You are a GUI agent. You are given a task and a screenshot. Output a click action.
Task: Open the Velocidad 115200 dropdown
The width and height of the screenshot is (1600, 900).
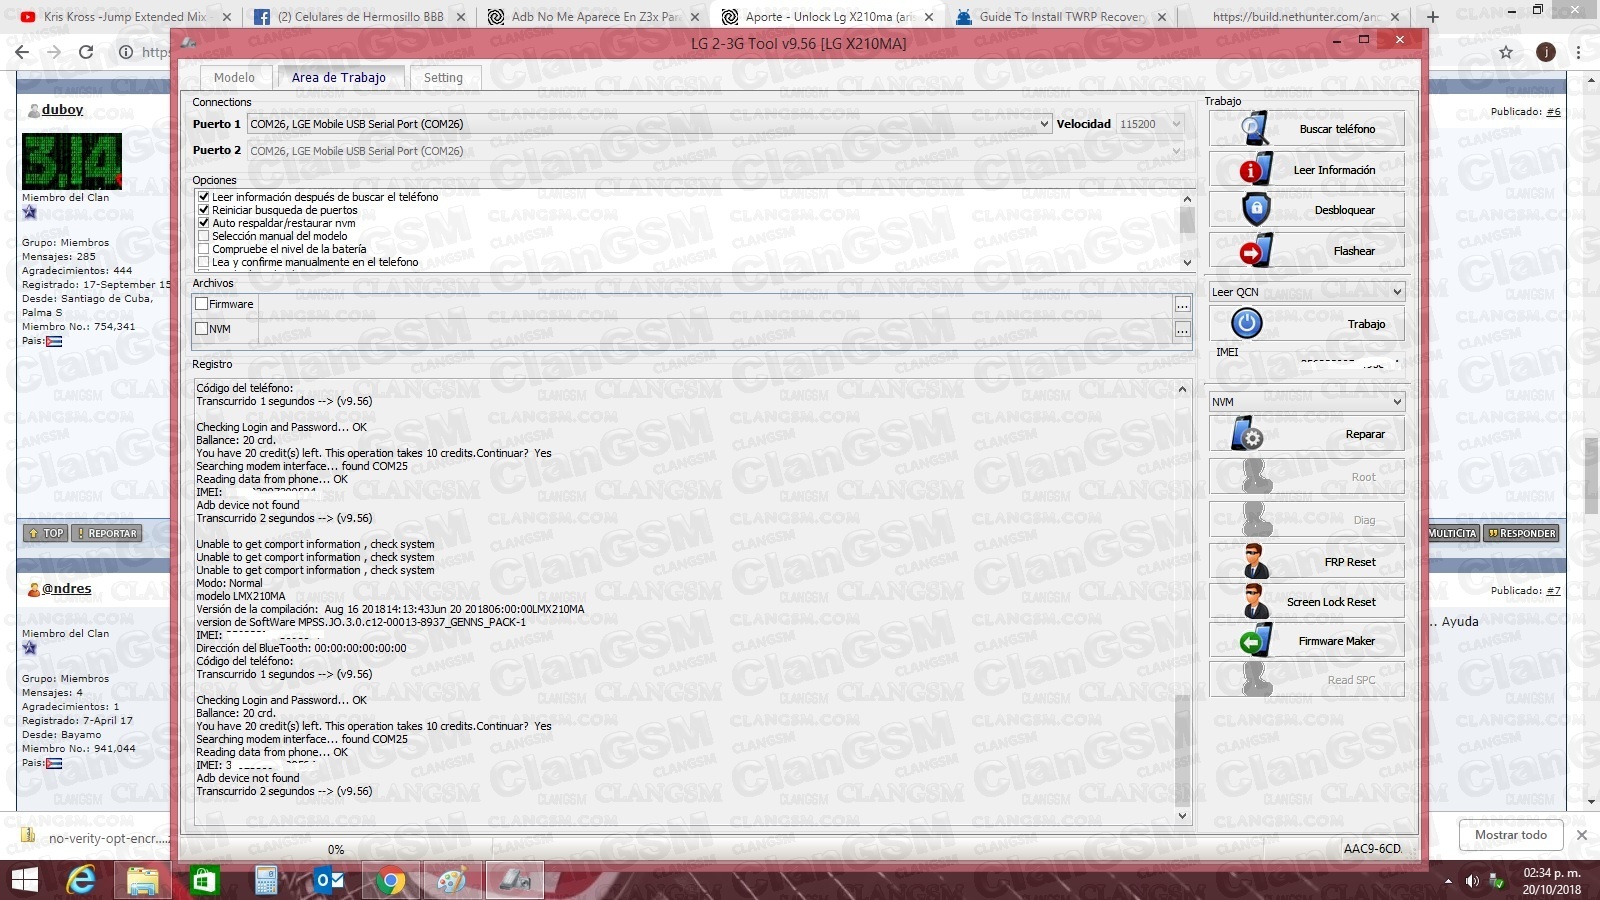(x=1177, y=124)
